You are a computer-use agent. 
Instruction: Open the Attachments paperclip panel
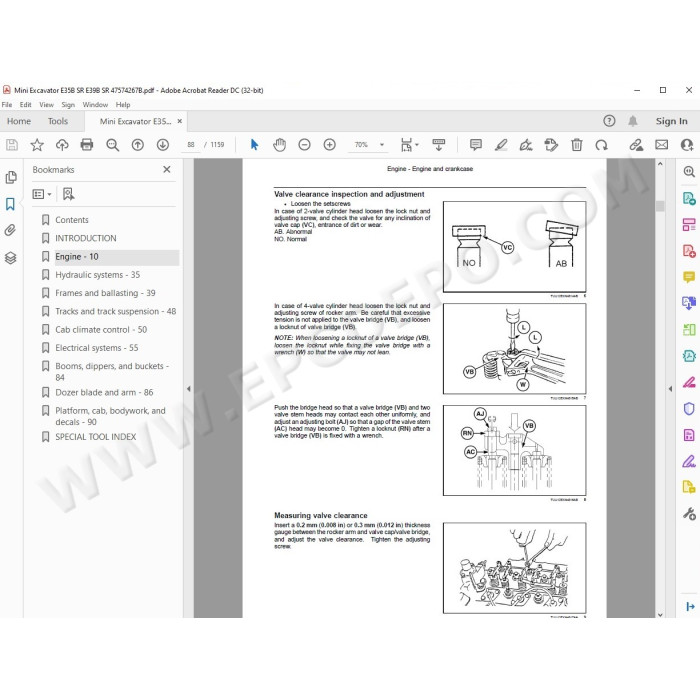tap(10, 230)
